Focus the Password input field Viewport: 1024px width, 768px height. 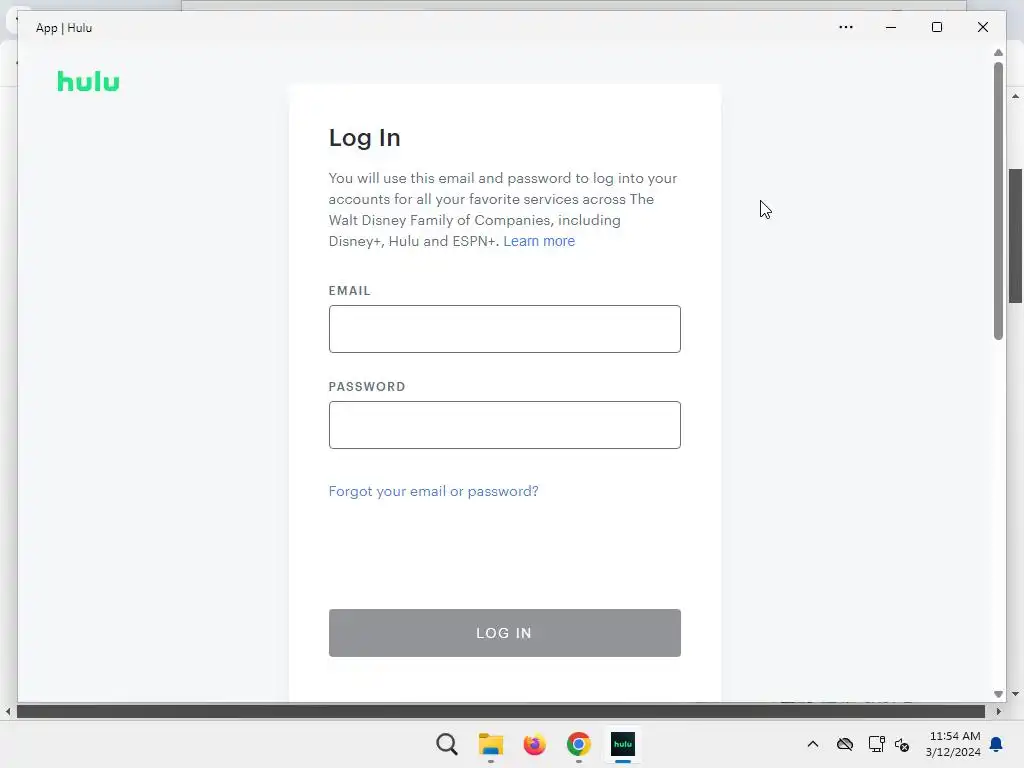(x=504, y=425)
